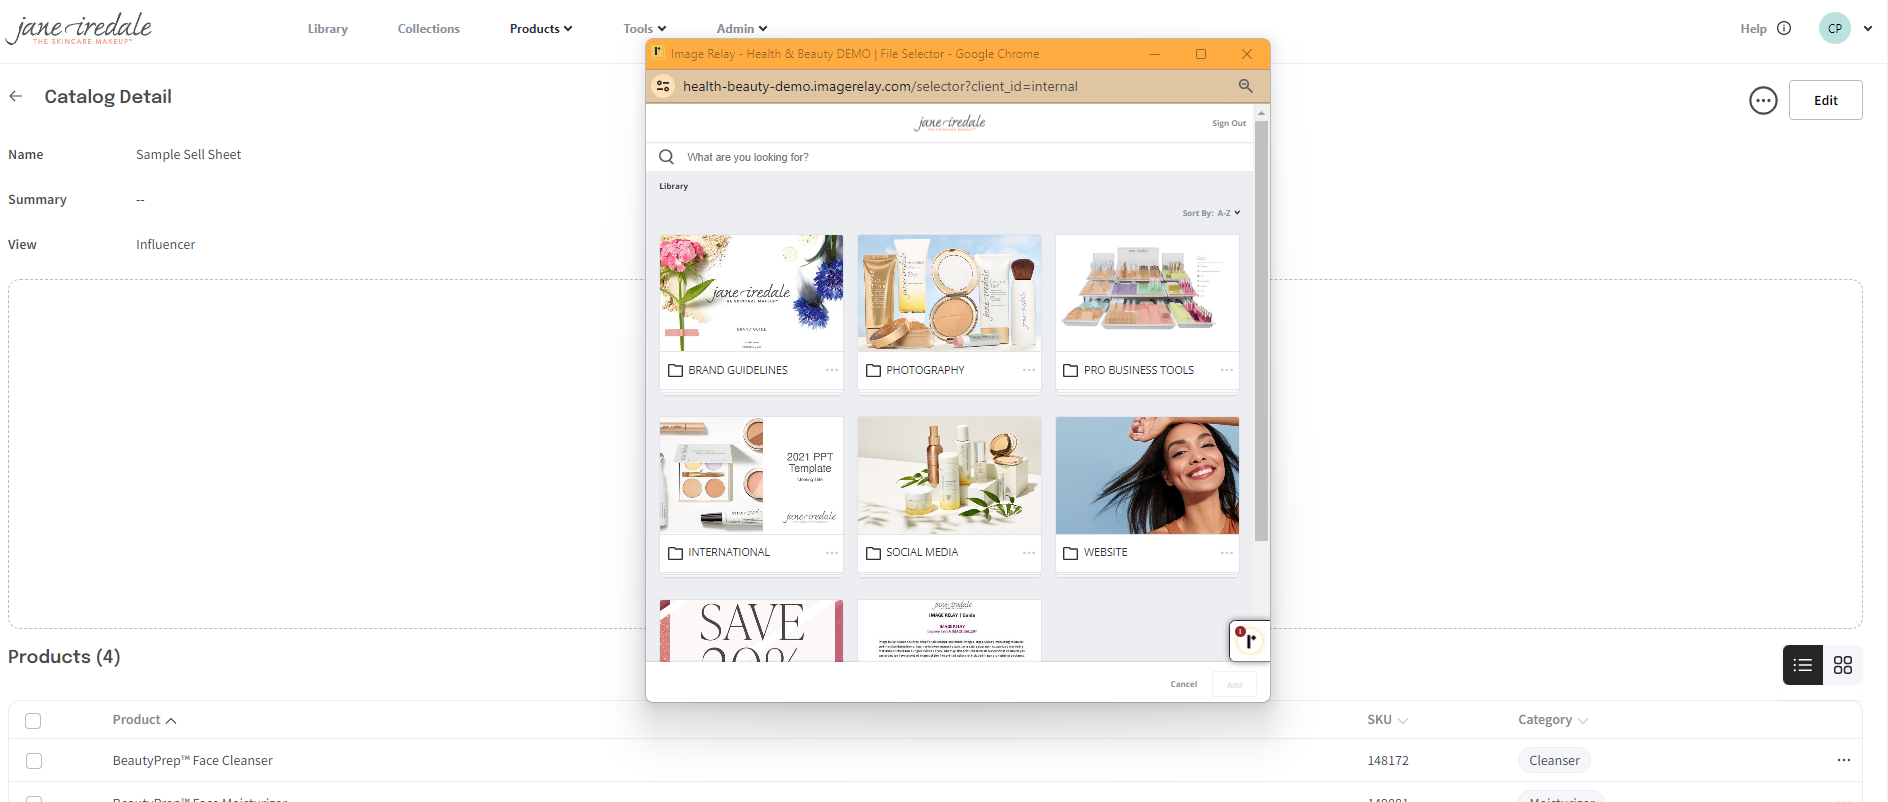Open Social Media folder options dots
The height and width of the screenshot is (802, 1888).
(1029, 552)
